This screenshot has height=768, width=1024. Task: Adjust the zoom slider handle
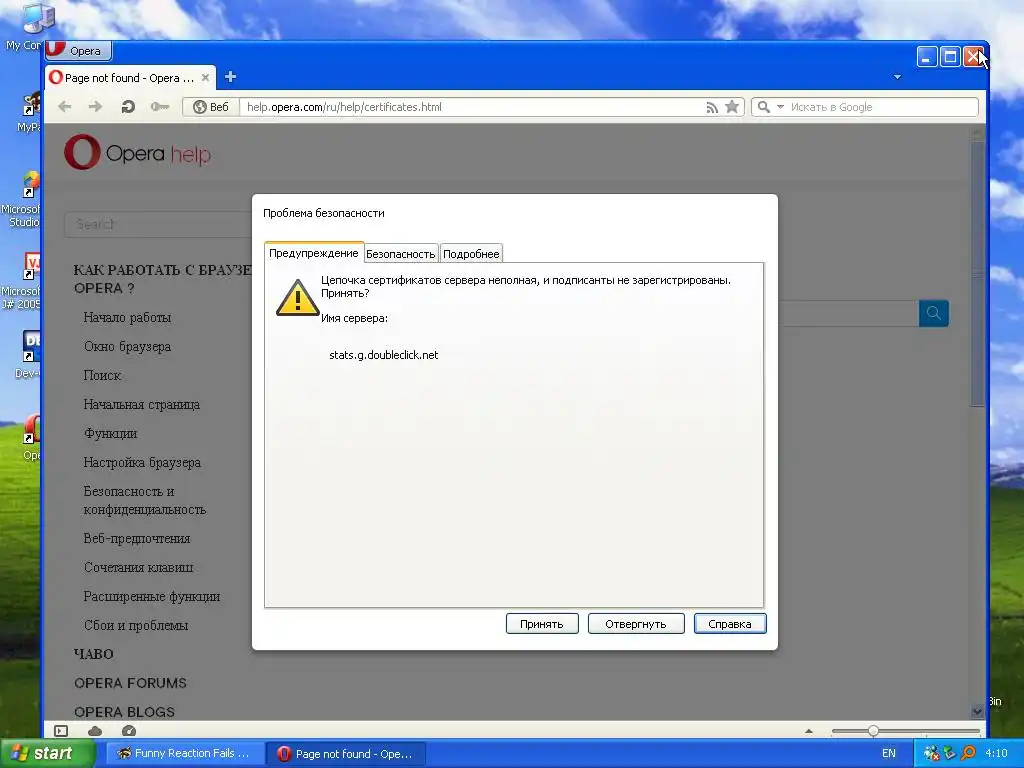873,731
